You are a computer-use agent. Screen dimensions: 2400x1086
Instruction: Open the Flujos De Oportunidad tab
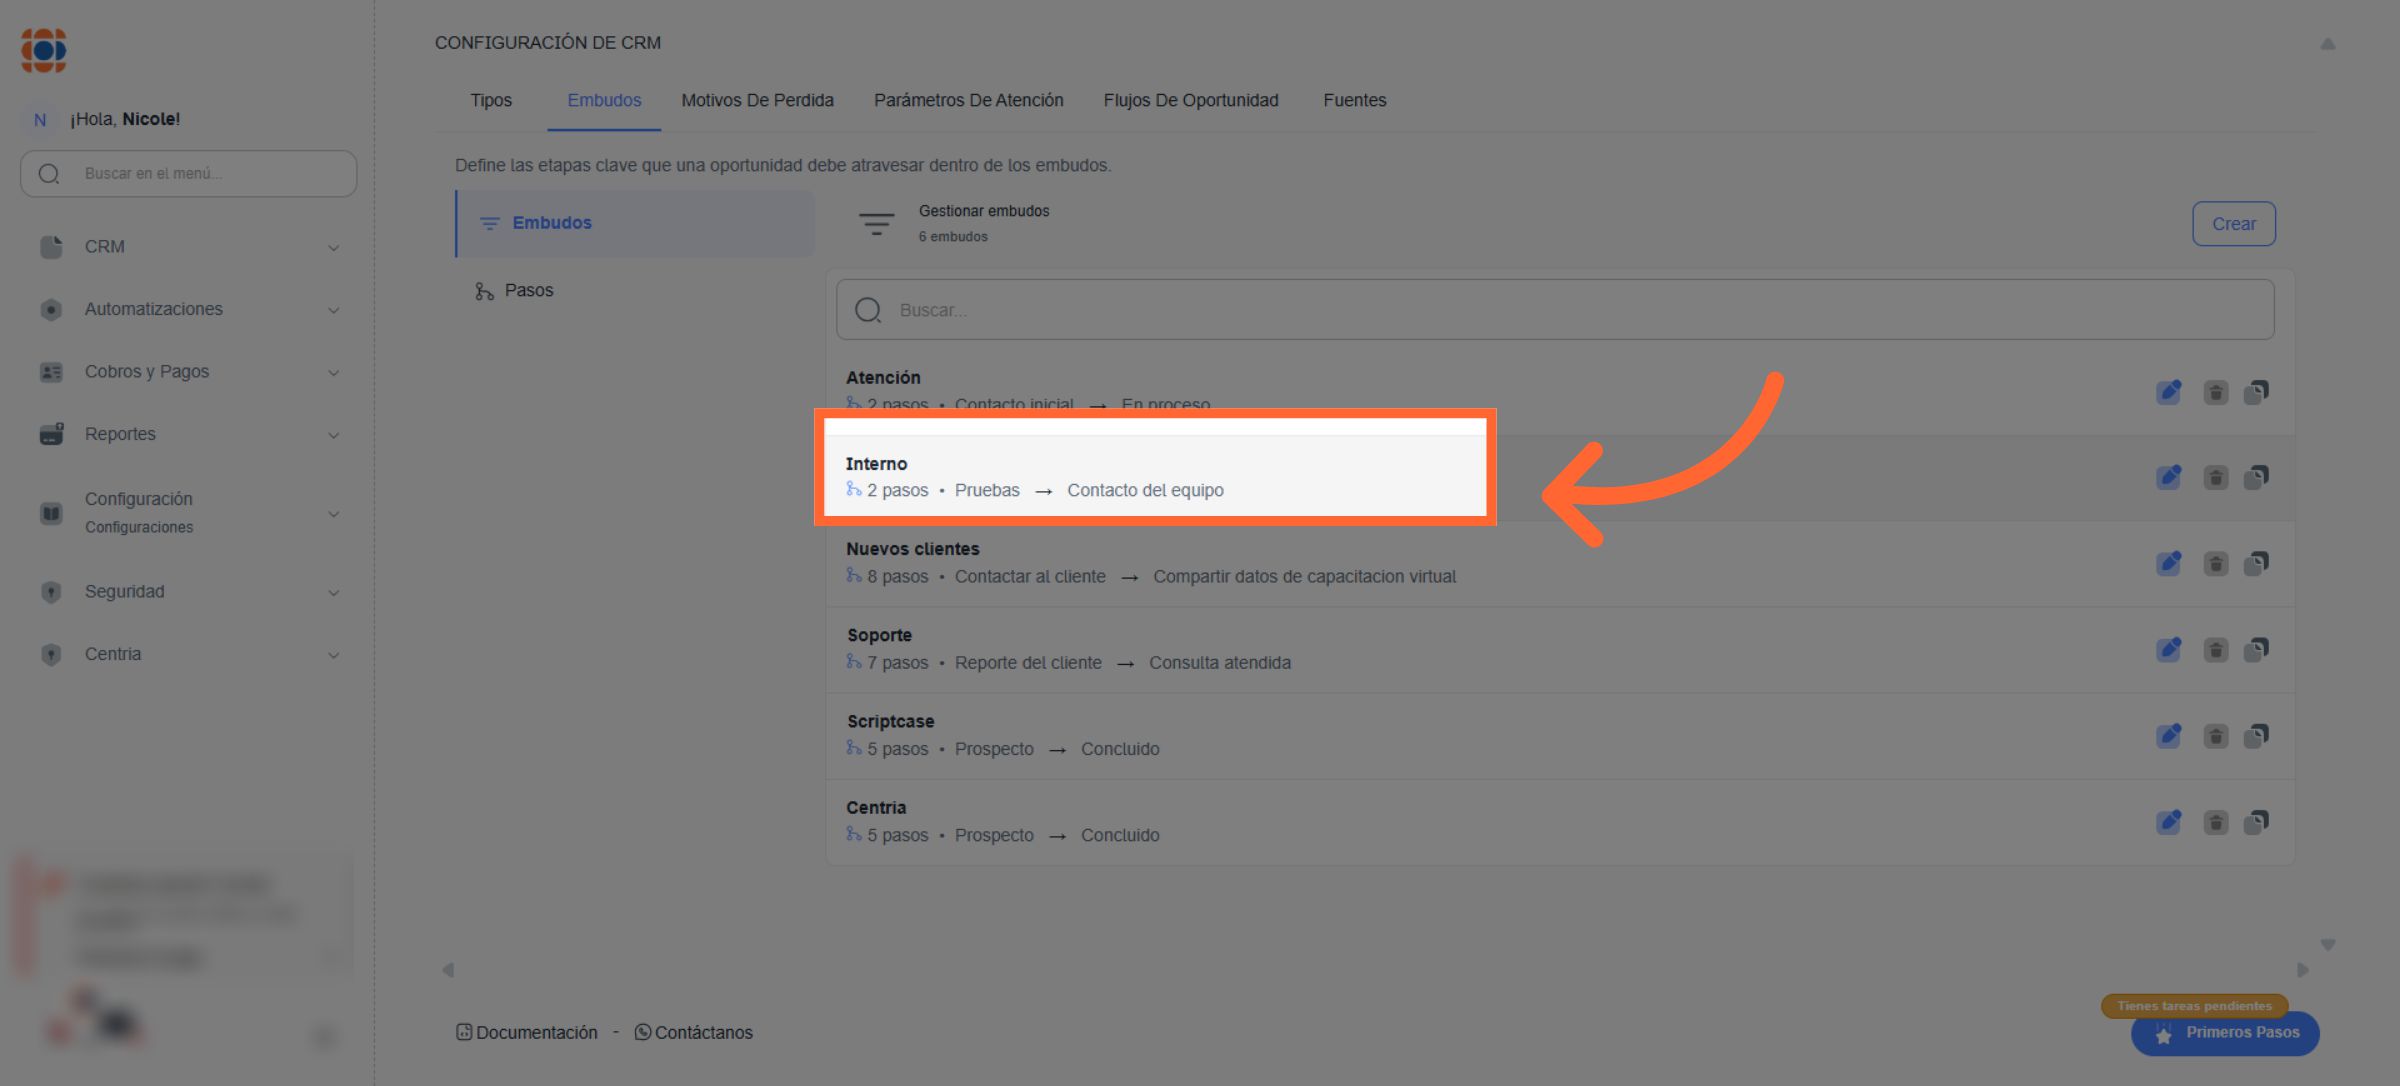1190,100
